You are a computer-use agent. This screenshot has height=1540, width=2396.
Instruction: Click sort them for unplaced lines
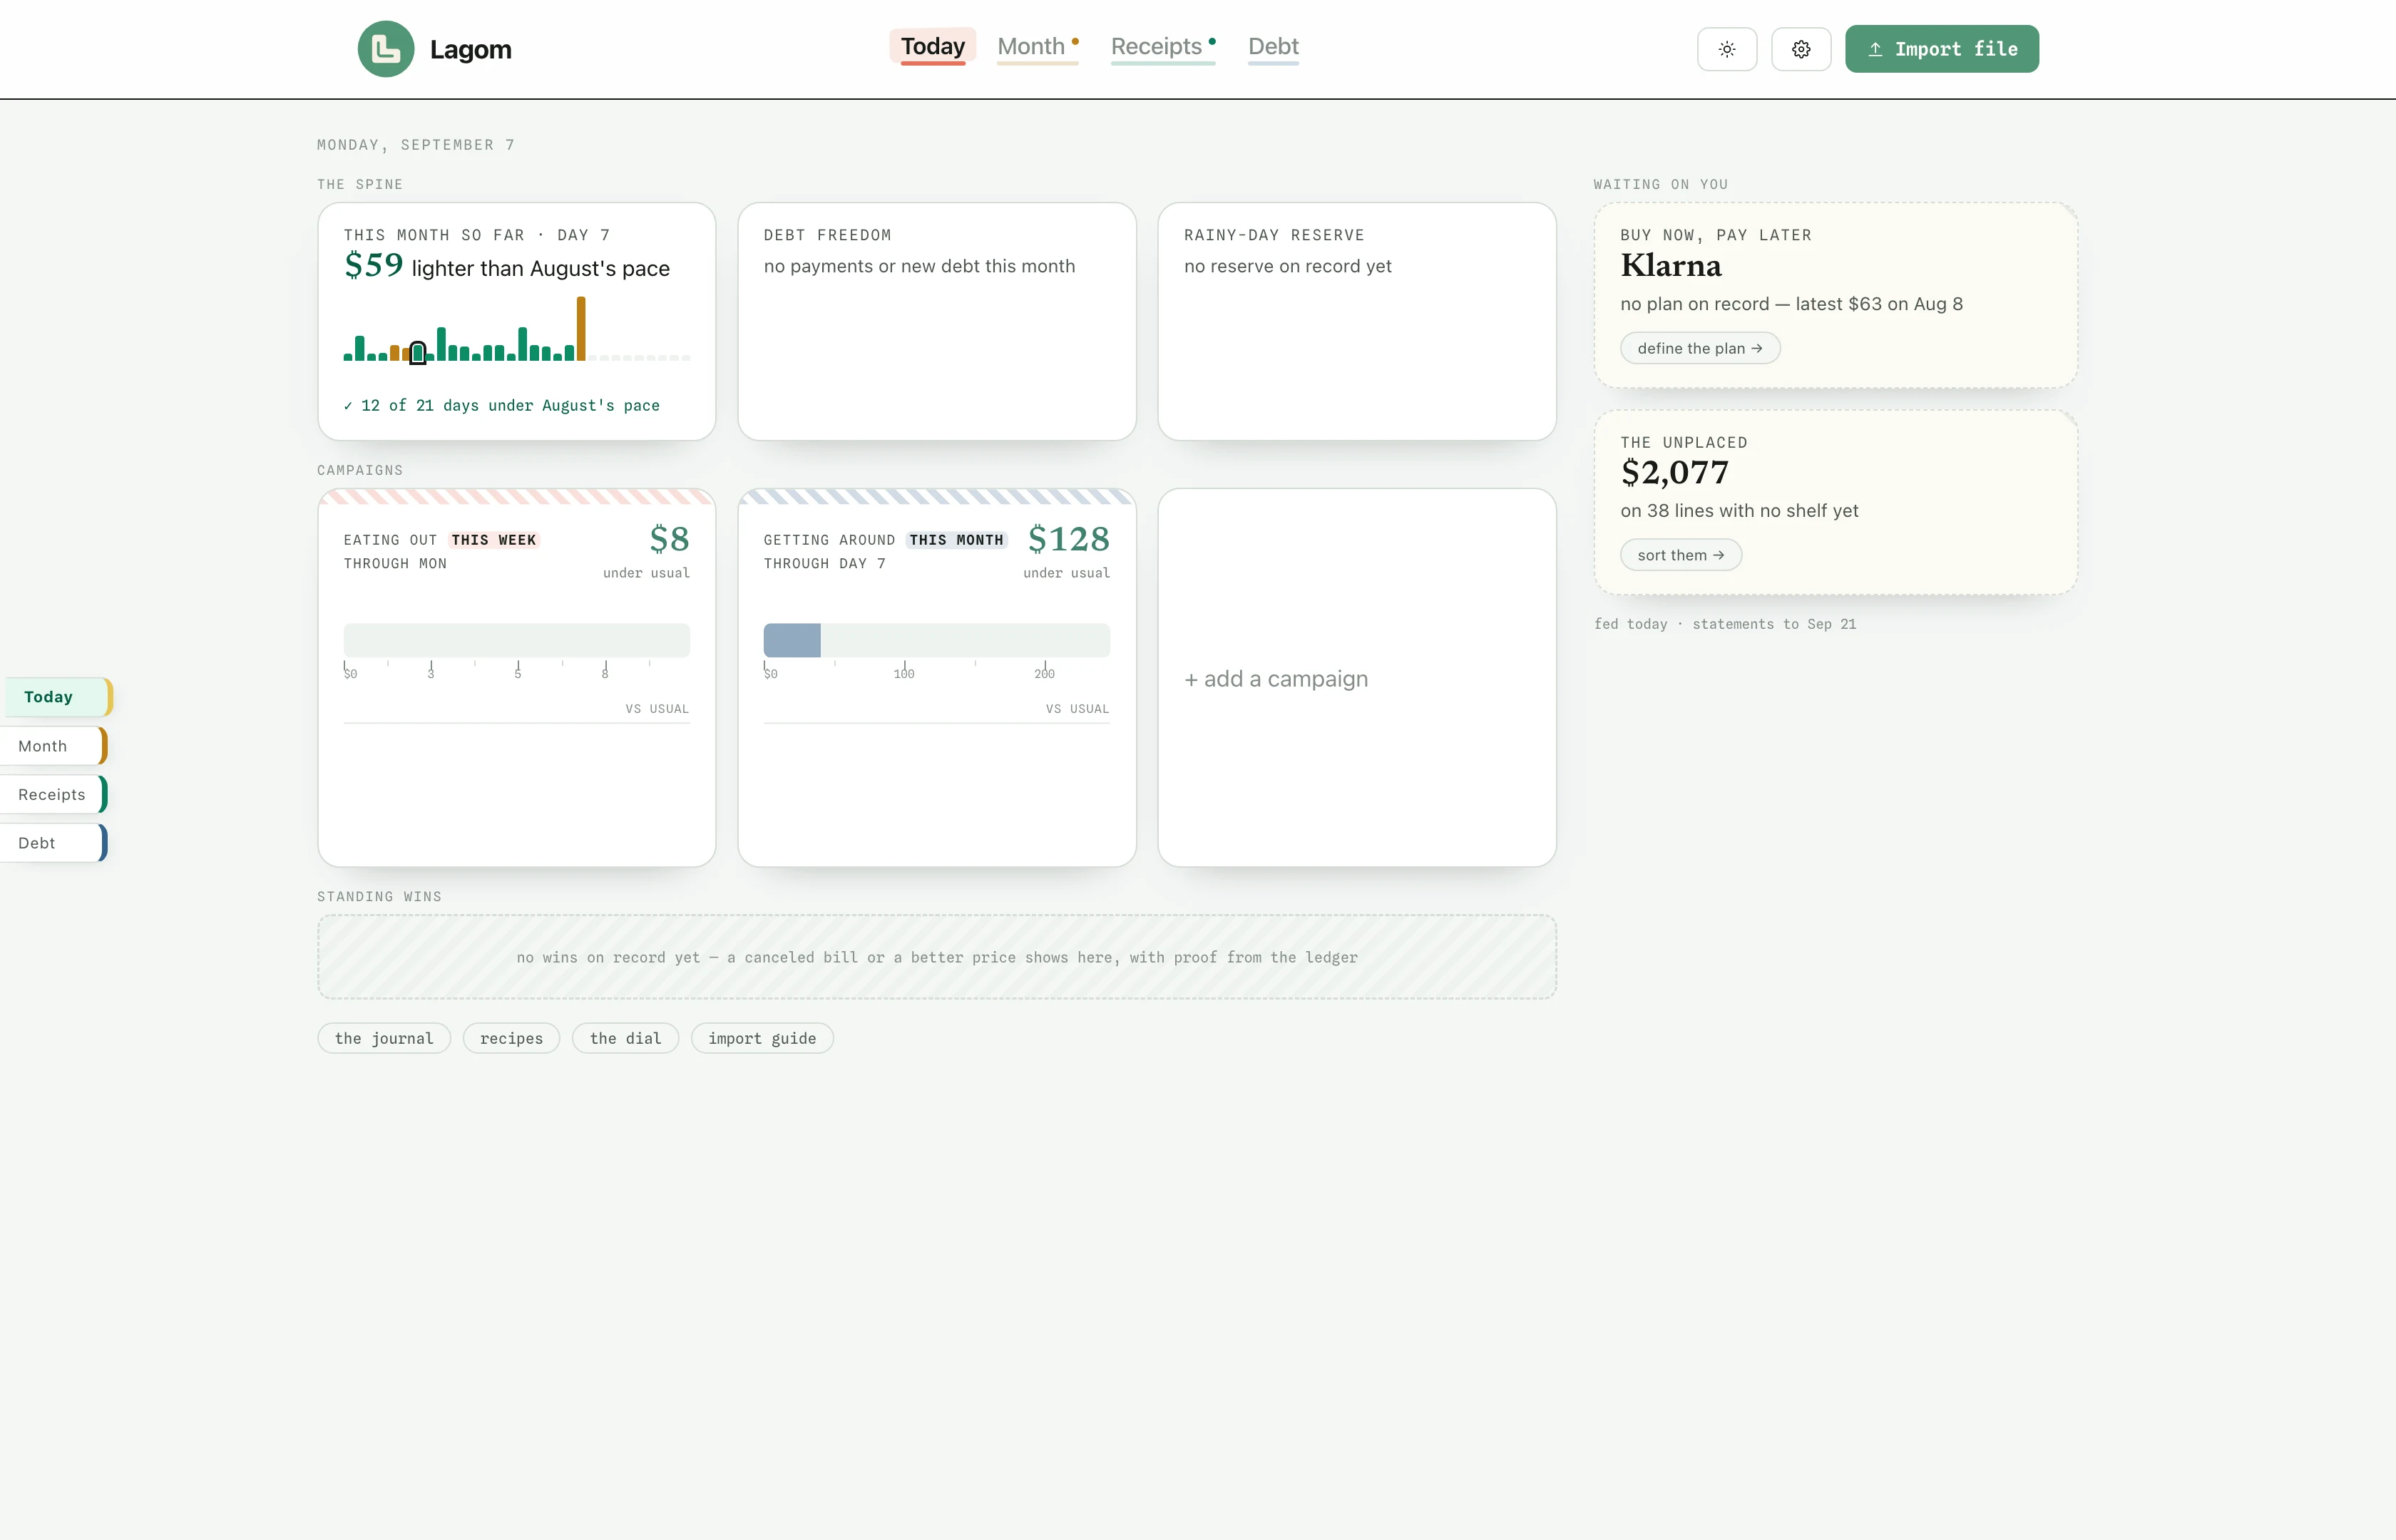pos(1681,555)
